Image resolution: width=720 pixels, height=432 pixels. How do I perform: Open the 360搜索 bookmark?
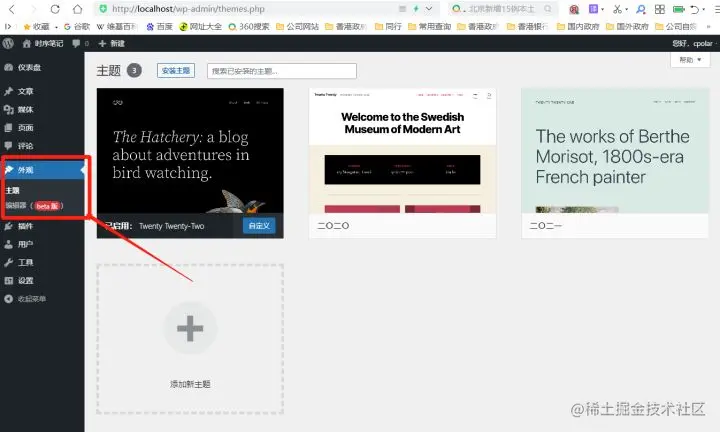click(249, 27)
